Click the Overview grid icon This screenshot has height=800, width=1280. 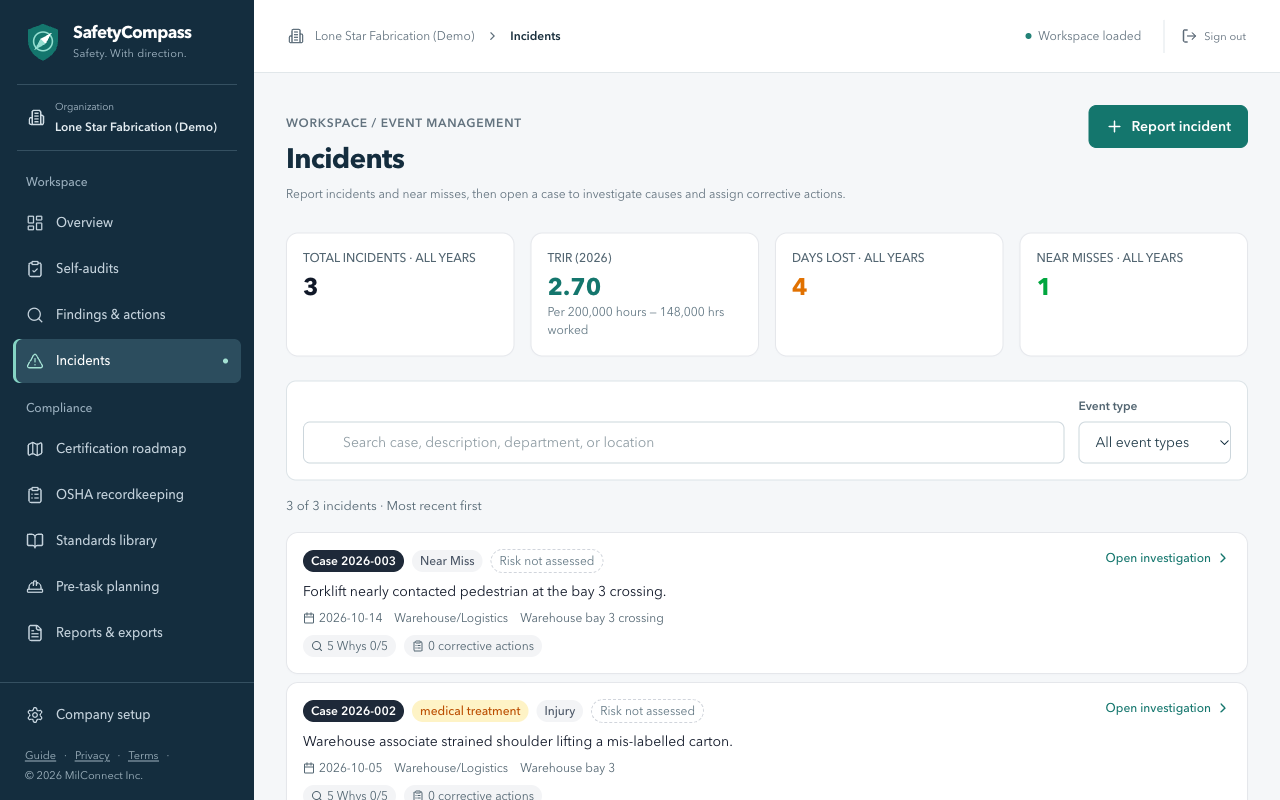[35, 223]
